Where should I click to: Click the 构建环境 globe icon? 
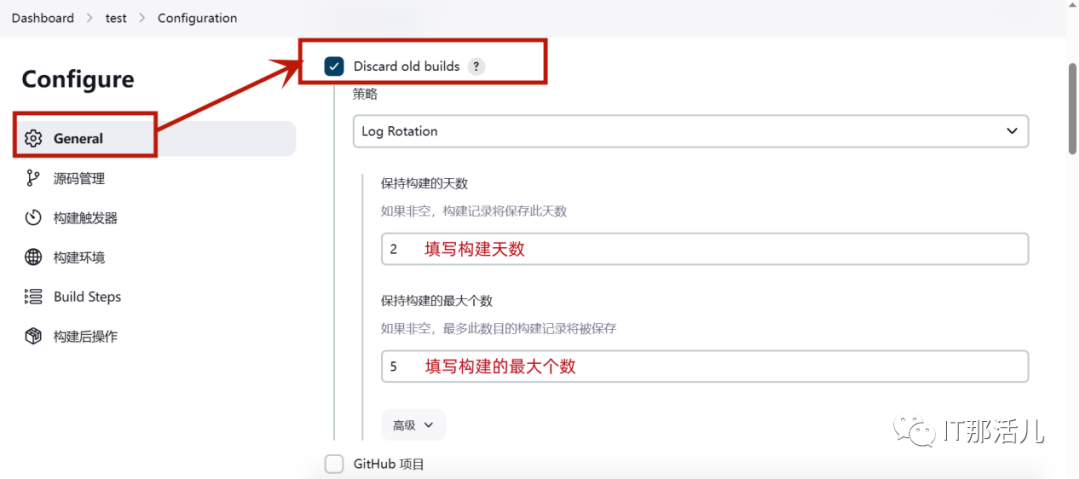(x=33, y=258)
